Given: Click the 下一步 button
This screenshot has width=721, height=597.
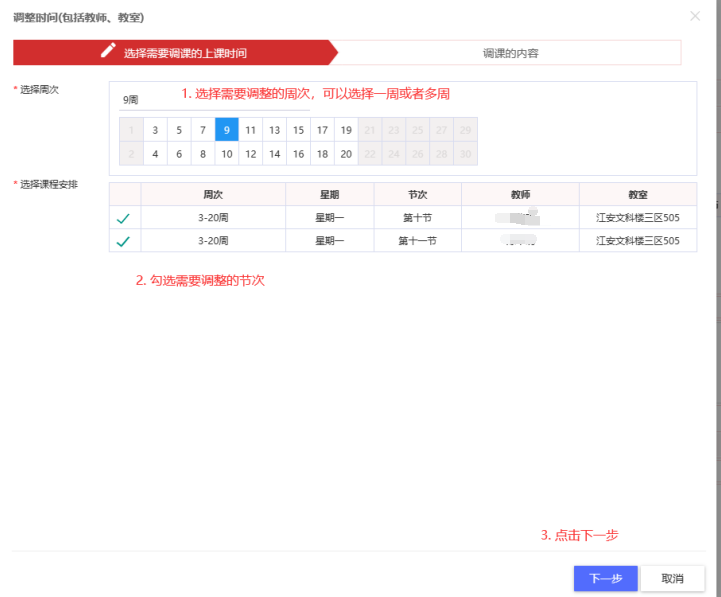Looking at the screenshot, I should 605,579.
